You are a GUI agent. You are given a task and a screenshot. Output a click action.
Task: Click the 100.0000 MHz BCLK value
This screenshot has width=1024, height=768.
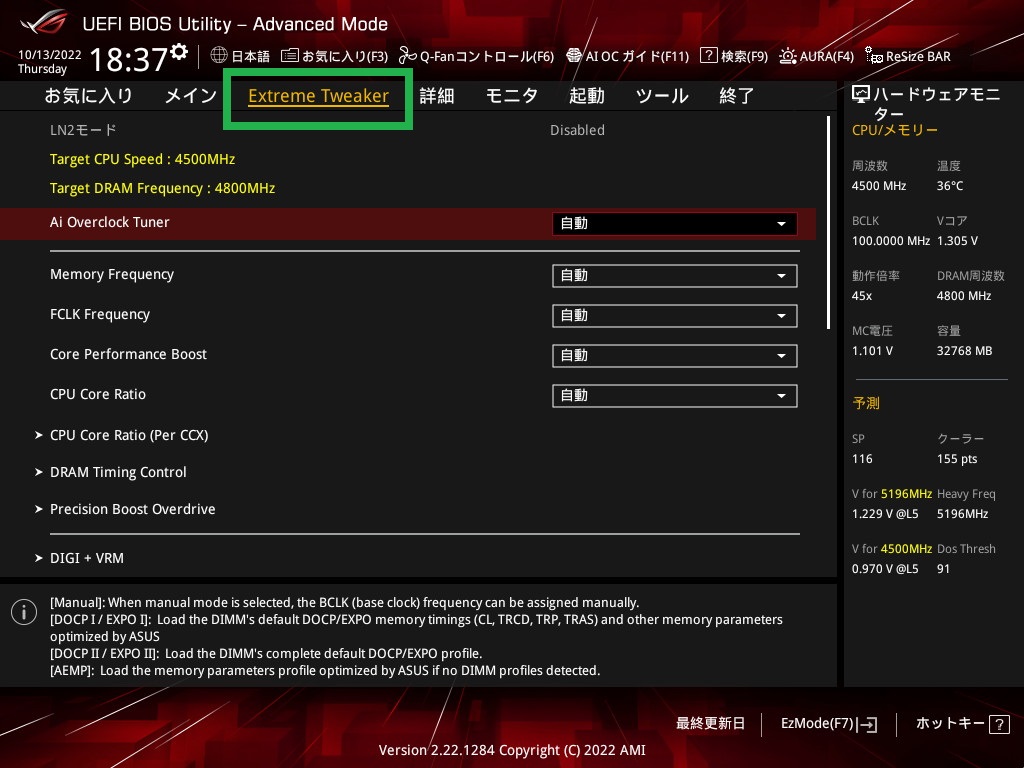click(x=891, y=241)
